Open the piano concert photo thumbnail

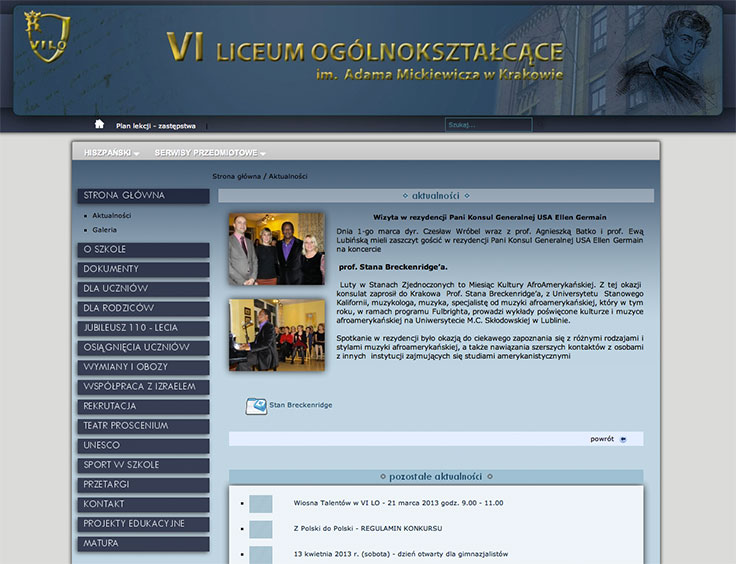[x=276, y=335]
